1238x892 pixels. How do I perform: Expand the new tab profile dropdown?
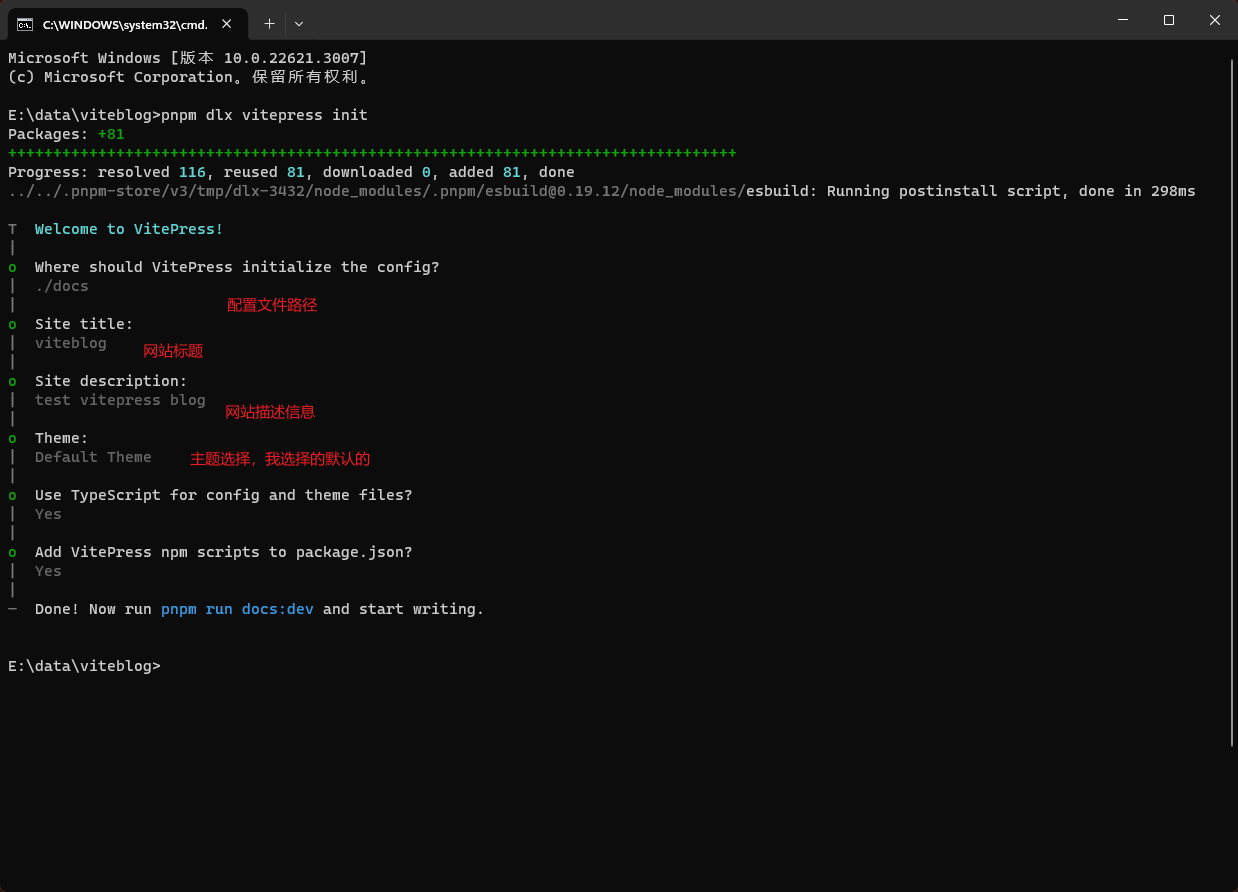click(299, 23)
